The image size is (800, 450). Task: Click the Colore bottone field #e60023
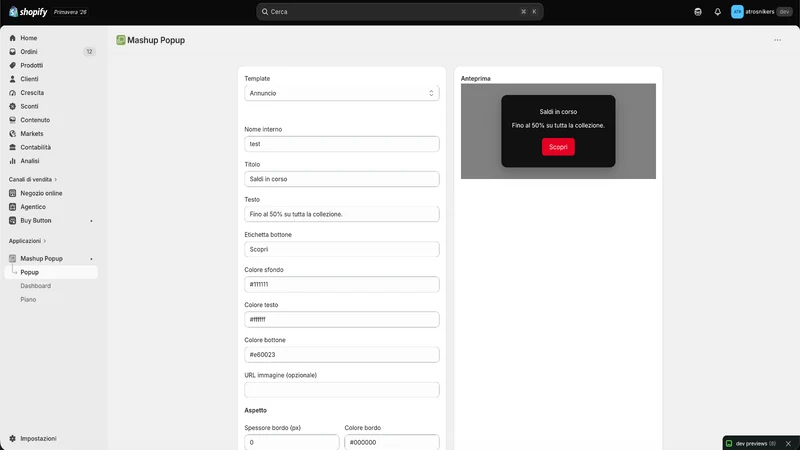(x=342, y=355)
